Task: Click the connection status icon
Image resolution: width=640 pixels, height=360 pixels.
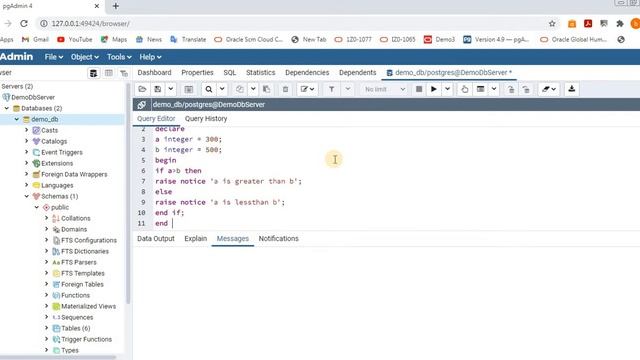Action: (142, 104)
